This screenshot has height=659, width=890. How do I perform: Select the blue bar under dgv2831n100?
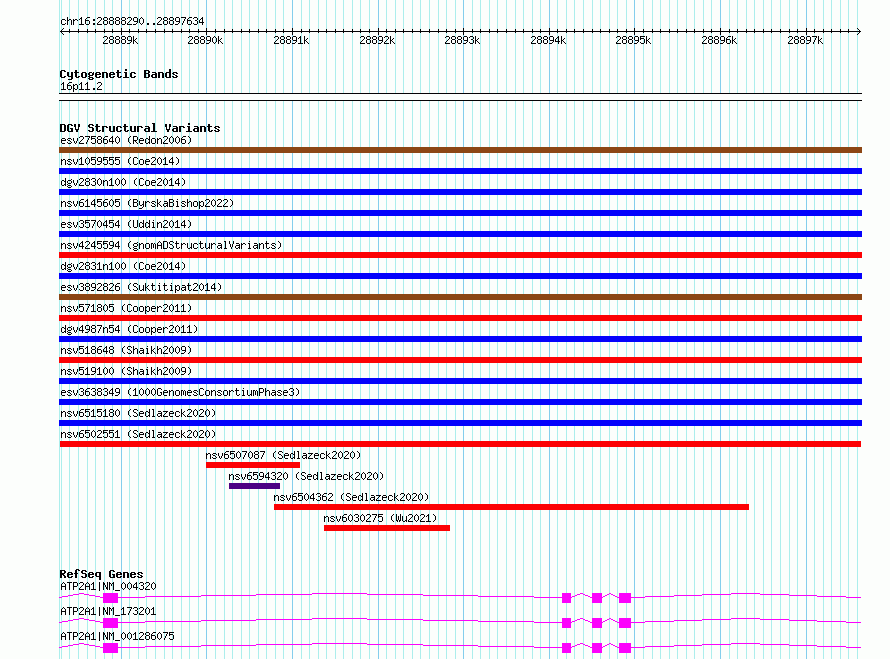coord(460,276)
